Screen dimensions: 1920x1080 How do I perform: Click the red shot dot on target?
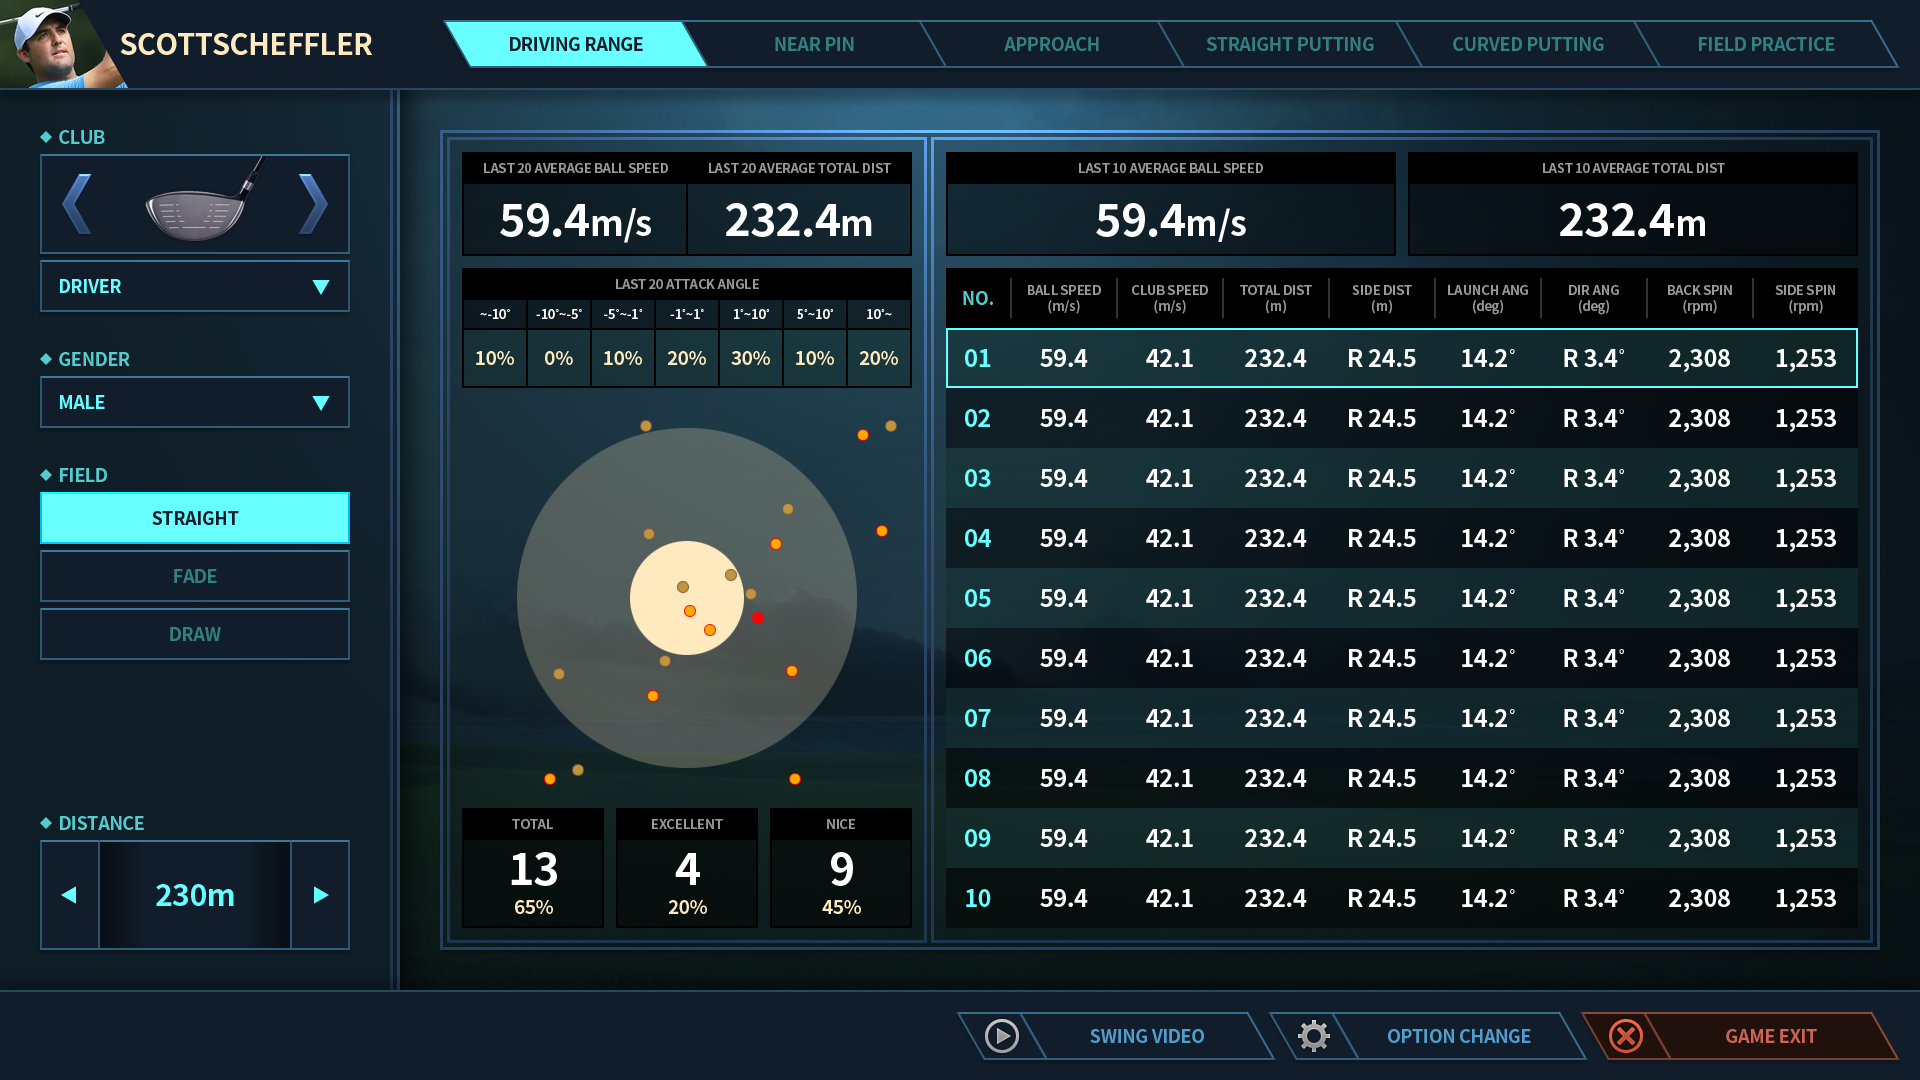758,618
